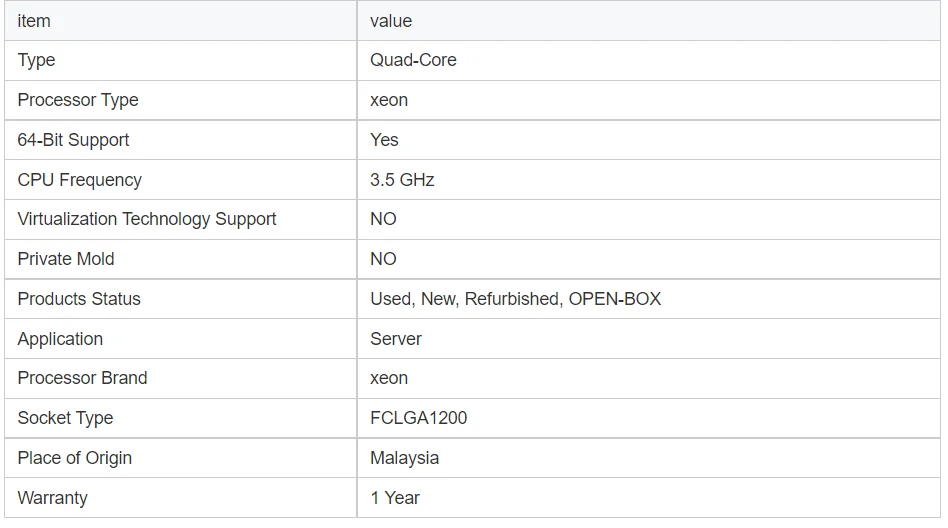Select the 'Private Mold' row label
This screenshot has width=948, height=528.
pyautogui.click(x=66, y=259)
